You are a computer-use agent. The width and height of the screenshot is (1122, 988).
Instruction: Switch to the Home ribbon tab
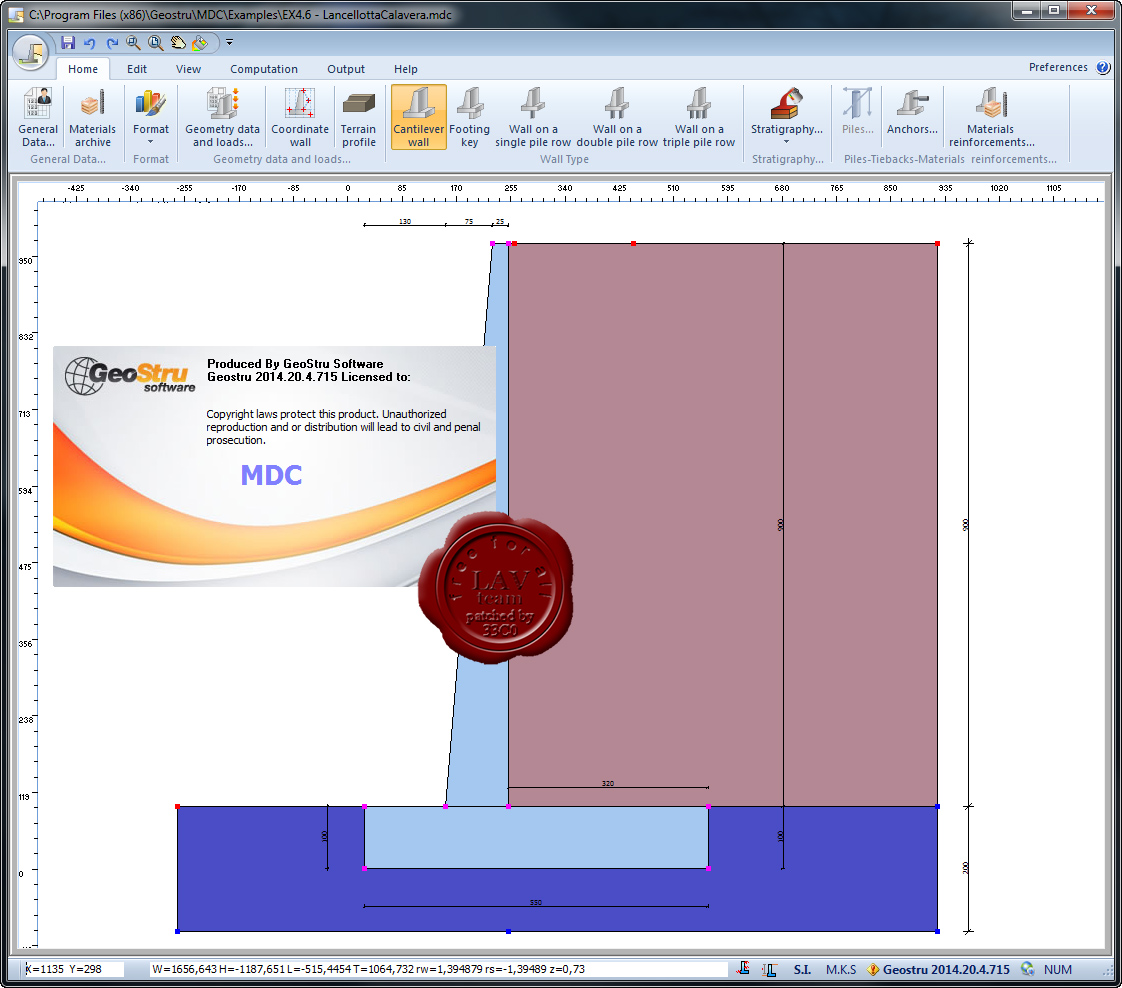83,69
